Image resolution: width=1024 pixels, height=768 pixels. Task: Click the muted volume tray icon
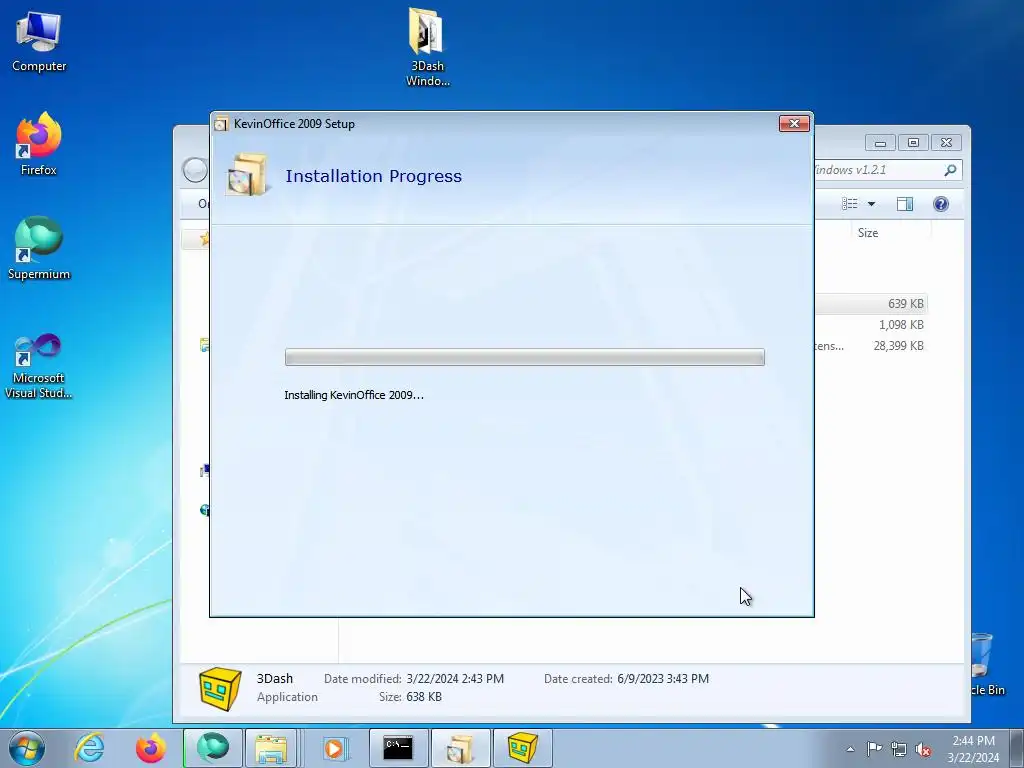[923, 749]
